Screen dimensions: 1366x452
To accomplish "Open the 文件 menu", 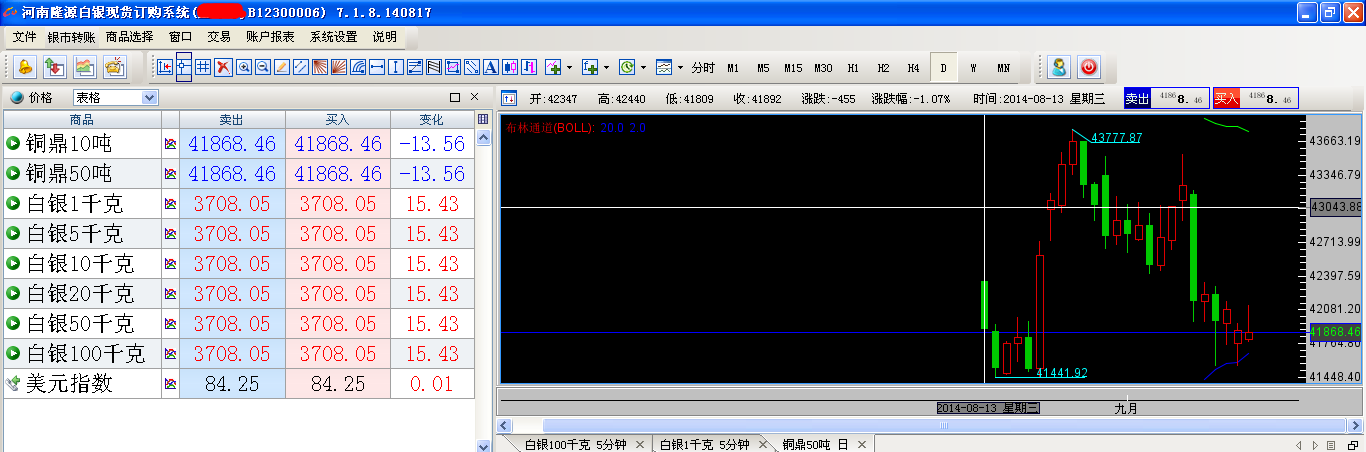I will 25,37.
